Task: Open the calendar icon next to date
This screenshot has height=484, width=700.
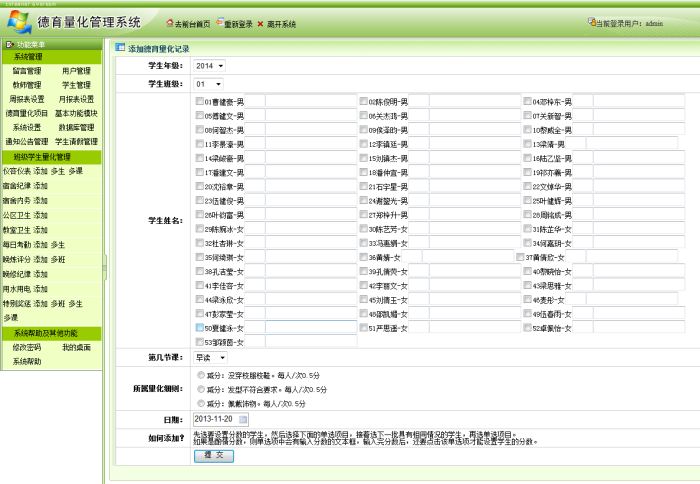Action: click(243, 419)
